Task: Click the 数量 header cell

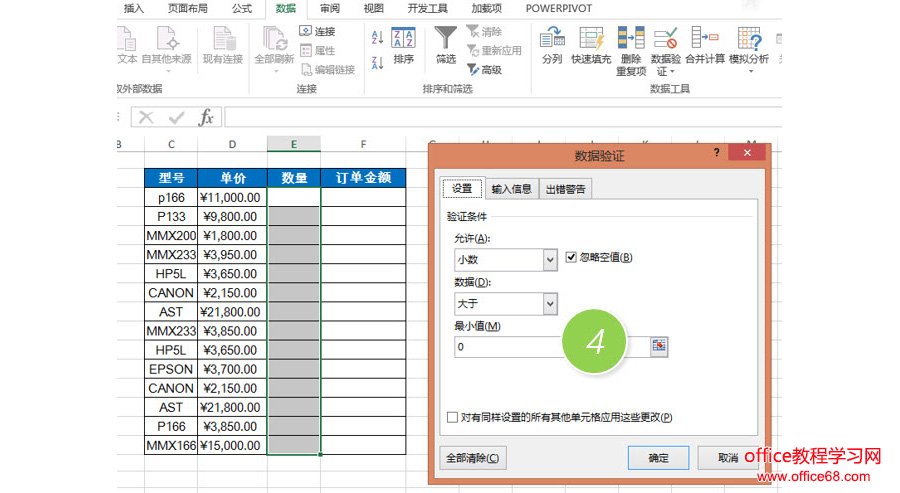Action: [x=294, y=178]
